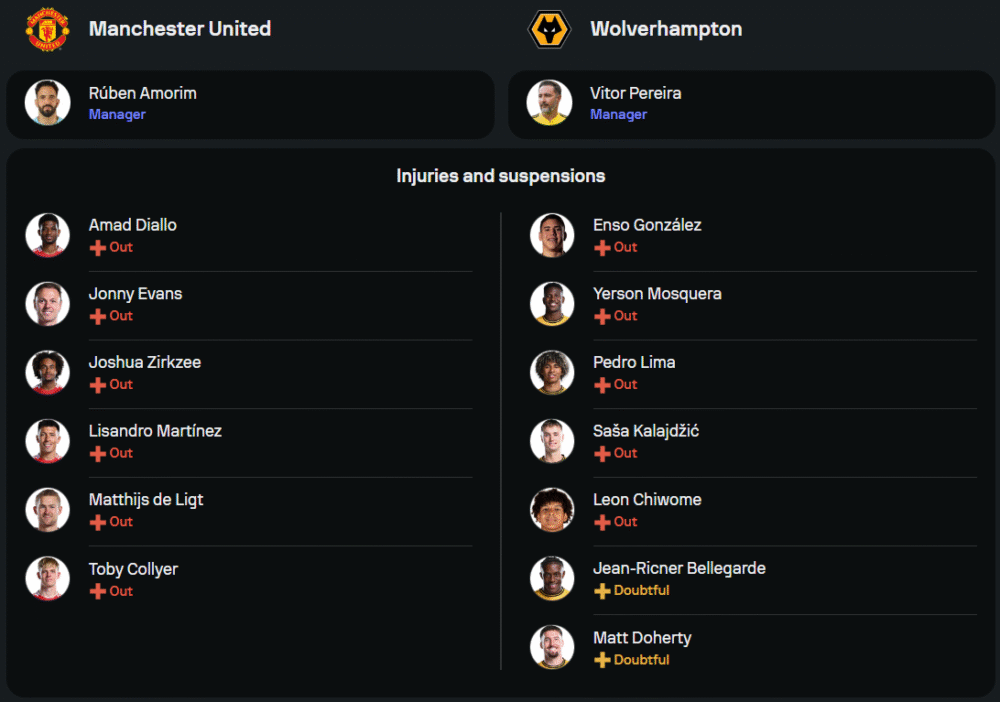Click Rúben Amorim's manager photo
The height and width of the screenshot is (702, 1000).
pyautogui.click(x=47, y=103)
